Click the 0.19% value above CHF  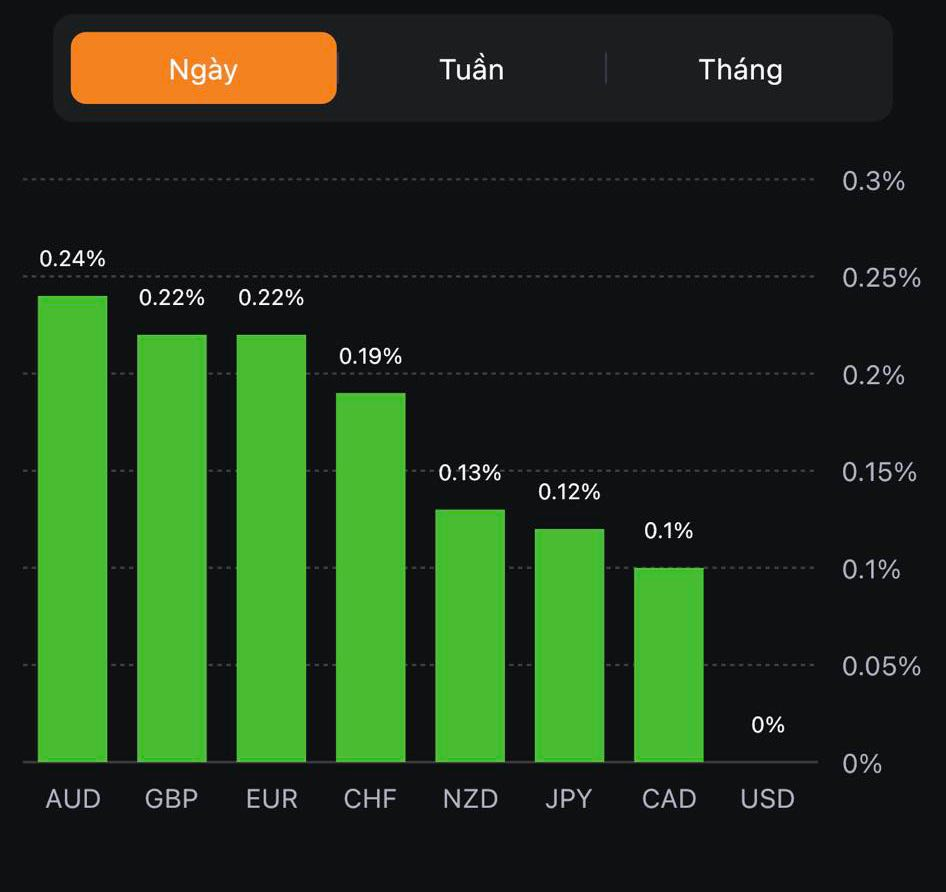pyautogui.click(x=370, y=356)
